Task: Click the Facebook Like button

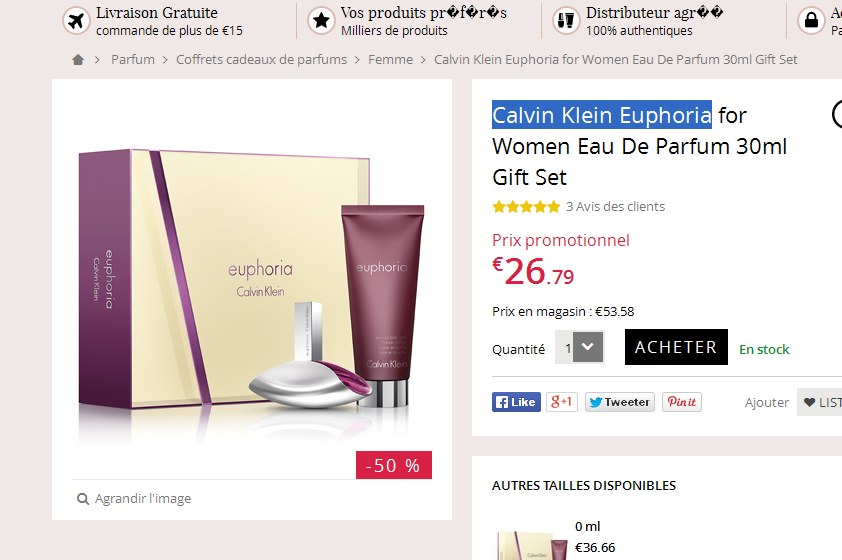Action: click(x=516, y=402)
